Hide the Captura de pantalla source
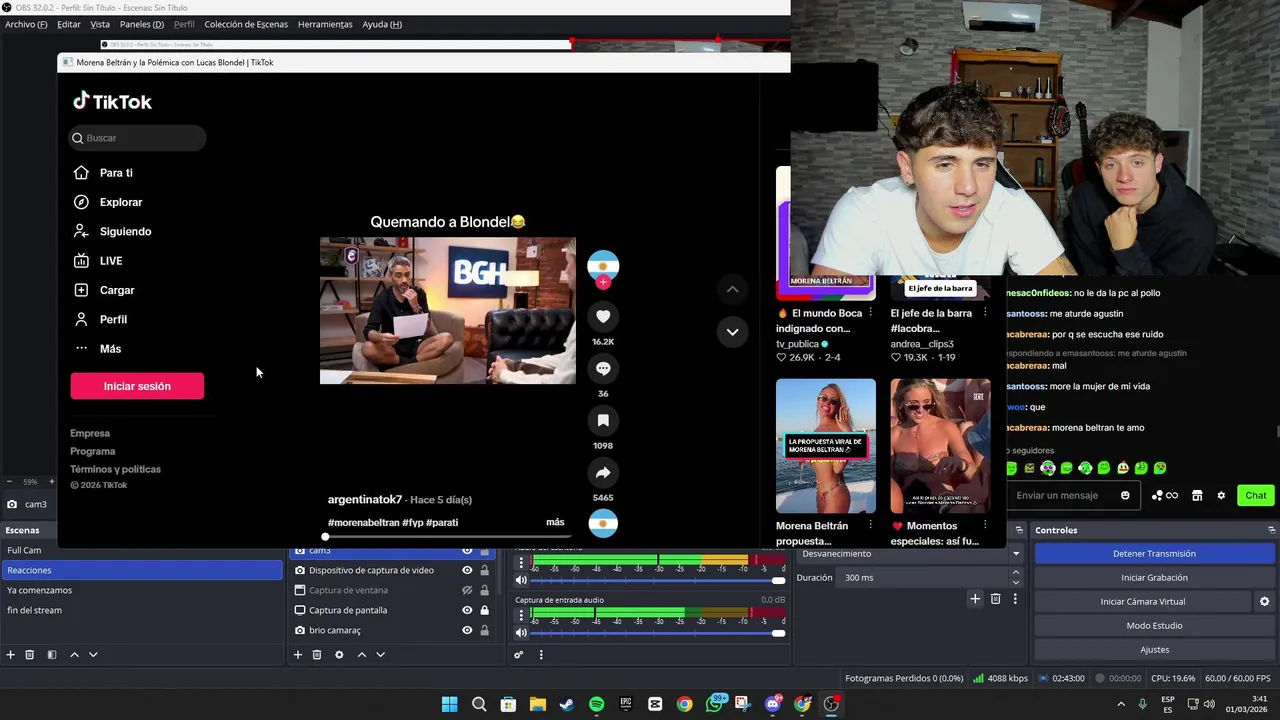 click(467, 611)
